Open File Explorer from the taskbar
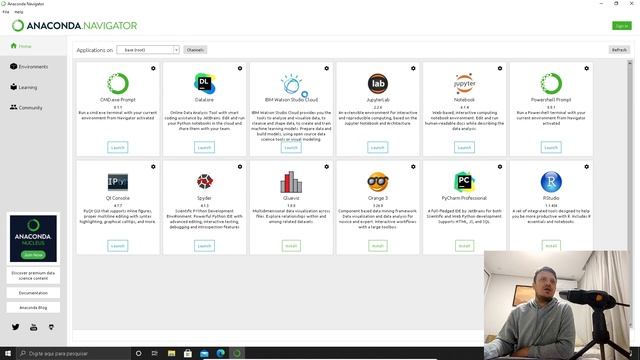Image resolution: width=640 pixels, height=360 pixels. click(171, 353)
